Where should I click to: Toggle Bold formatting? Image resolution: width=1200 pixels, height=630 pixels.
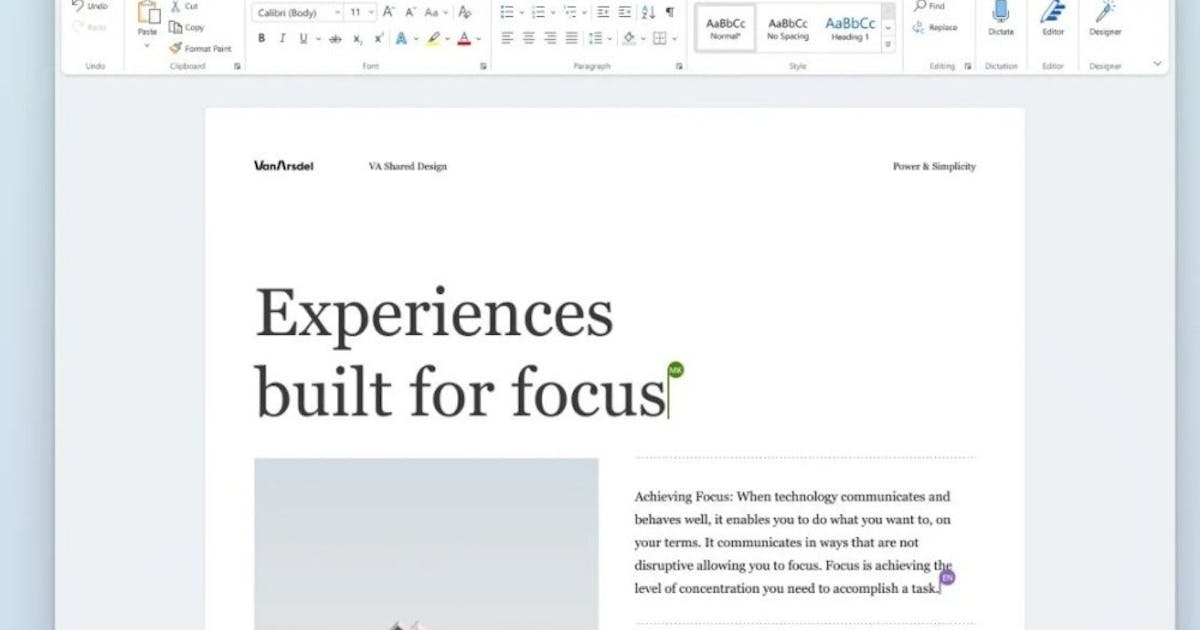(x=262, y=38)
